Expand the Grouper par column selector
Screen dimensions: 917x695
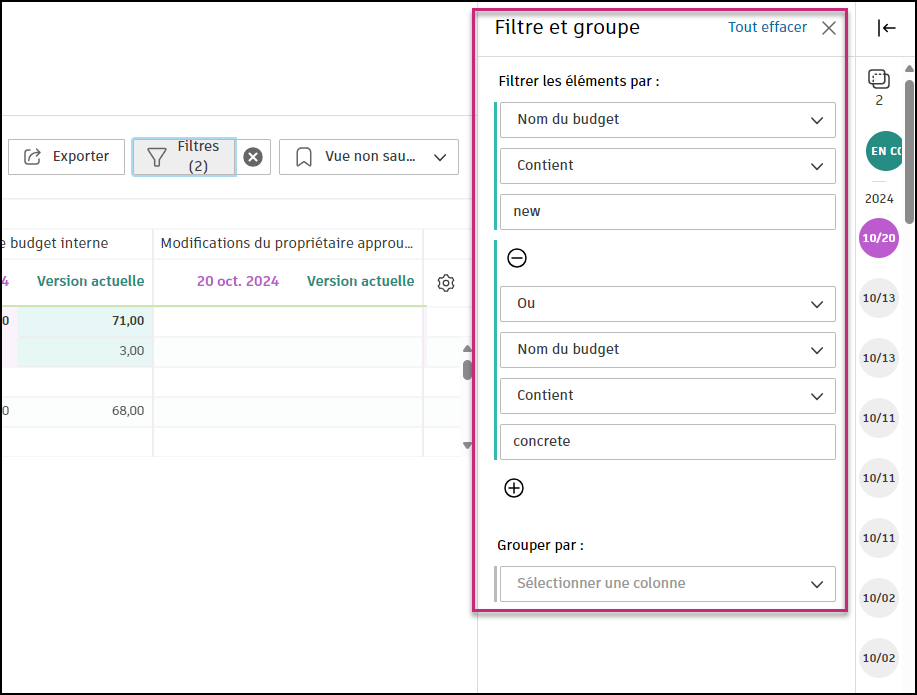667,584
